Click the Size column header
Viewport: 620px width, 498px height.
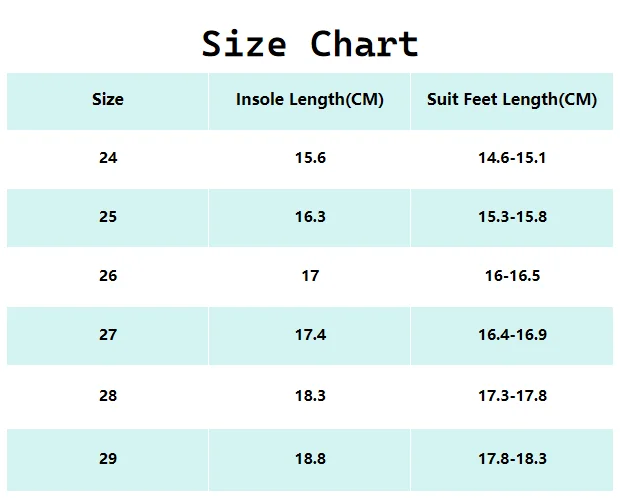108,100
